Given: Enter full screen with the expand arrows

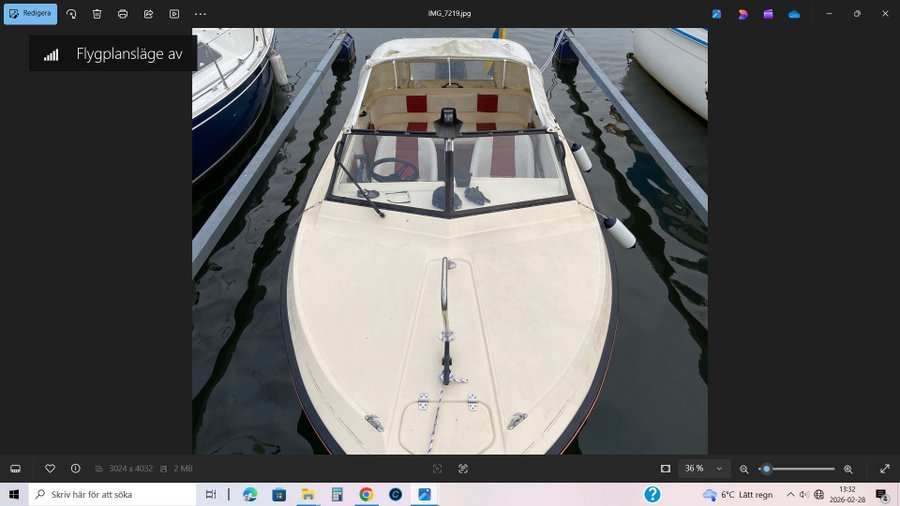Looking at the screenshot, I should point(884,468).
